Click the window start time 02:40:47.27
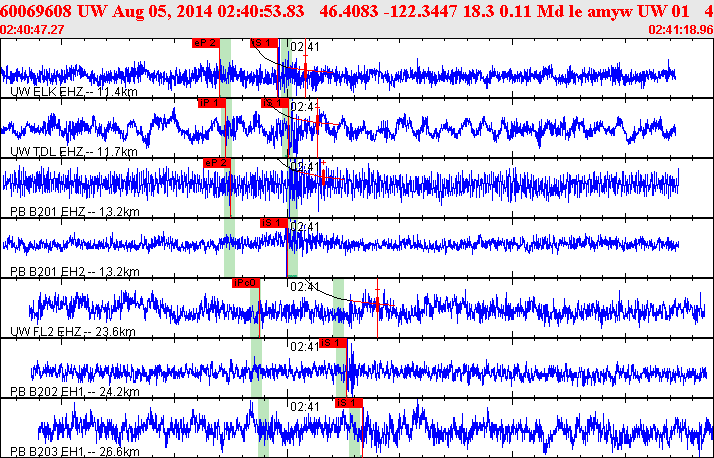The image size is (714, 458). 32,30
